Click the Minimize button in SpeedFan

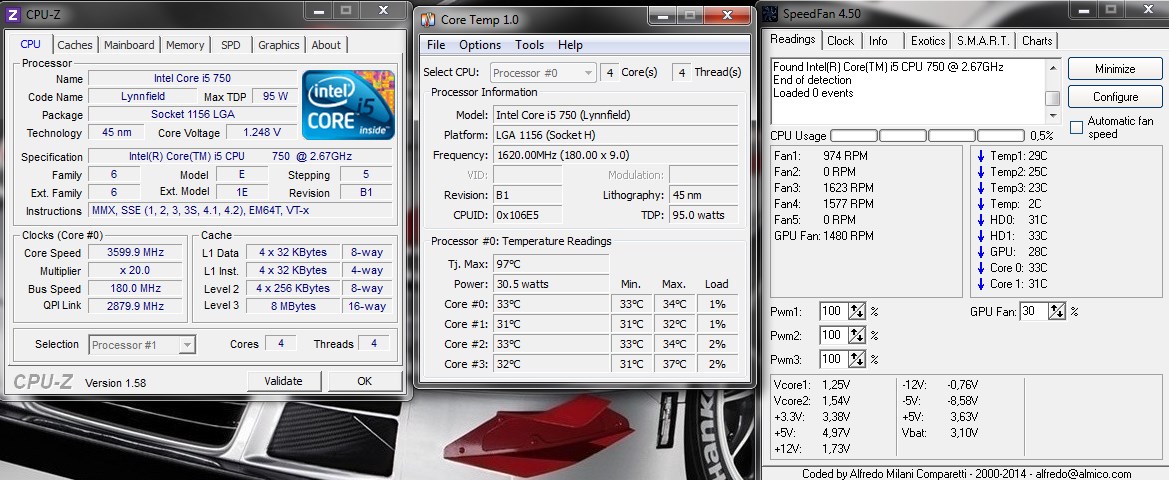click(x=1115, y=69)
